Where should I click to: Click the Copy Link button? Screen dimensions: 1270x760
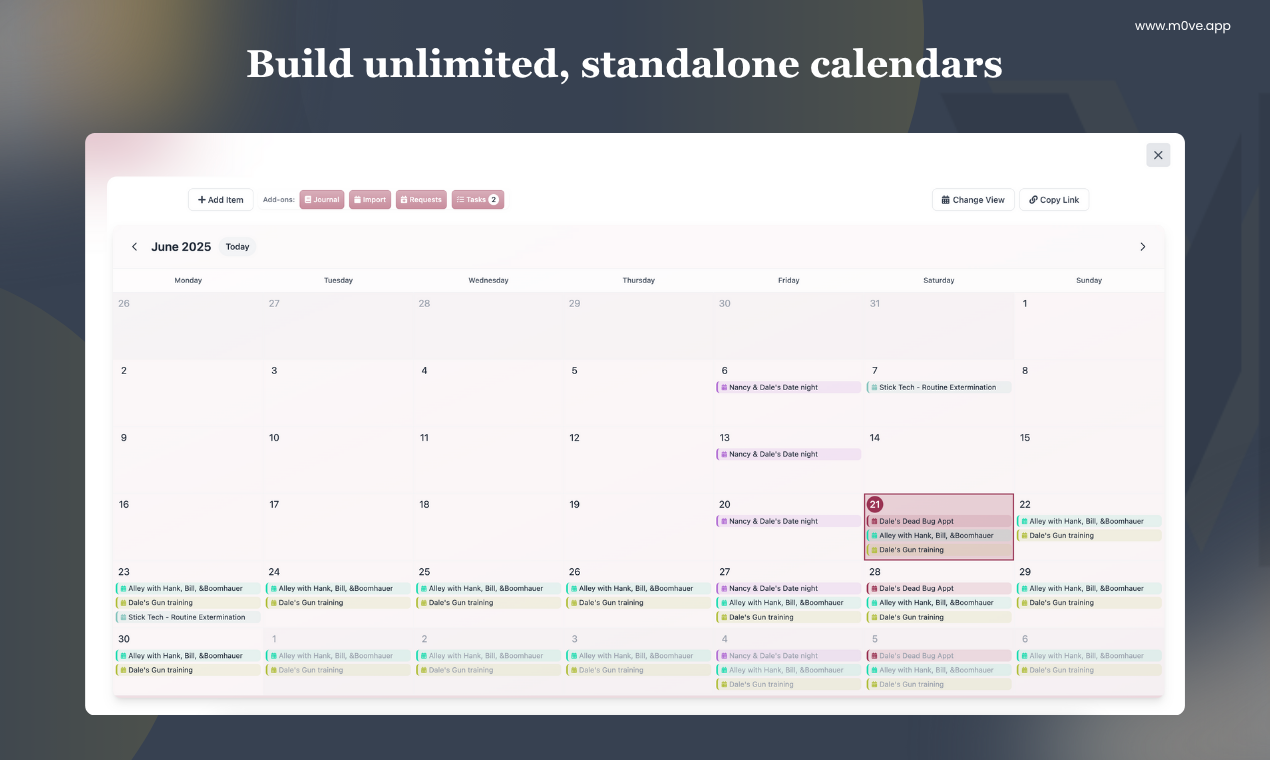pyautogui.click(x=1054, y=200)
